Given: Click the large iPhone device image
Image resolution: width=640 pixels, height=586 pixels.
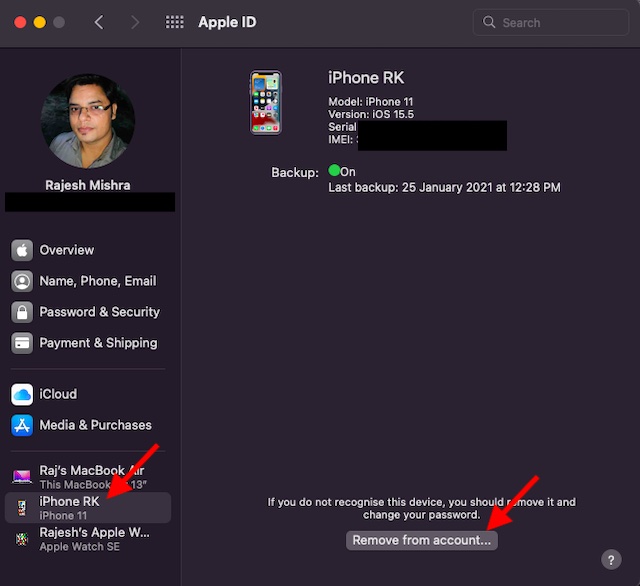Looking at the screenshot, I should click(266, 102).
